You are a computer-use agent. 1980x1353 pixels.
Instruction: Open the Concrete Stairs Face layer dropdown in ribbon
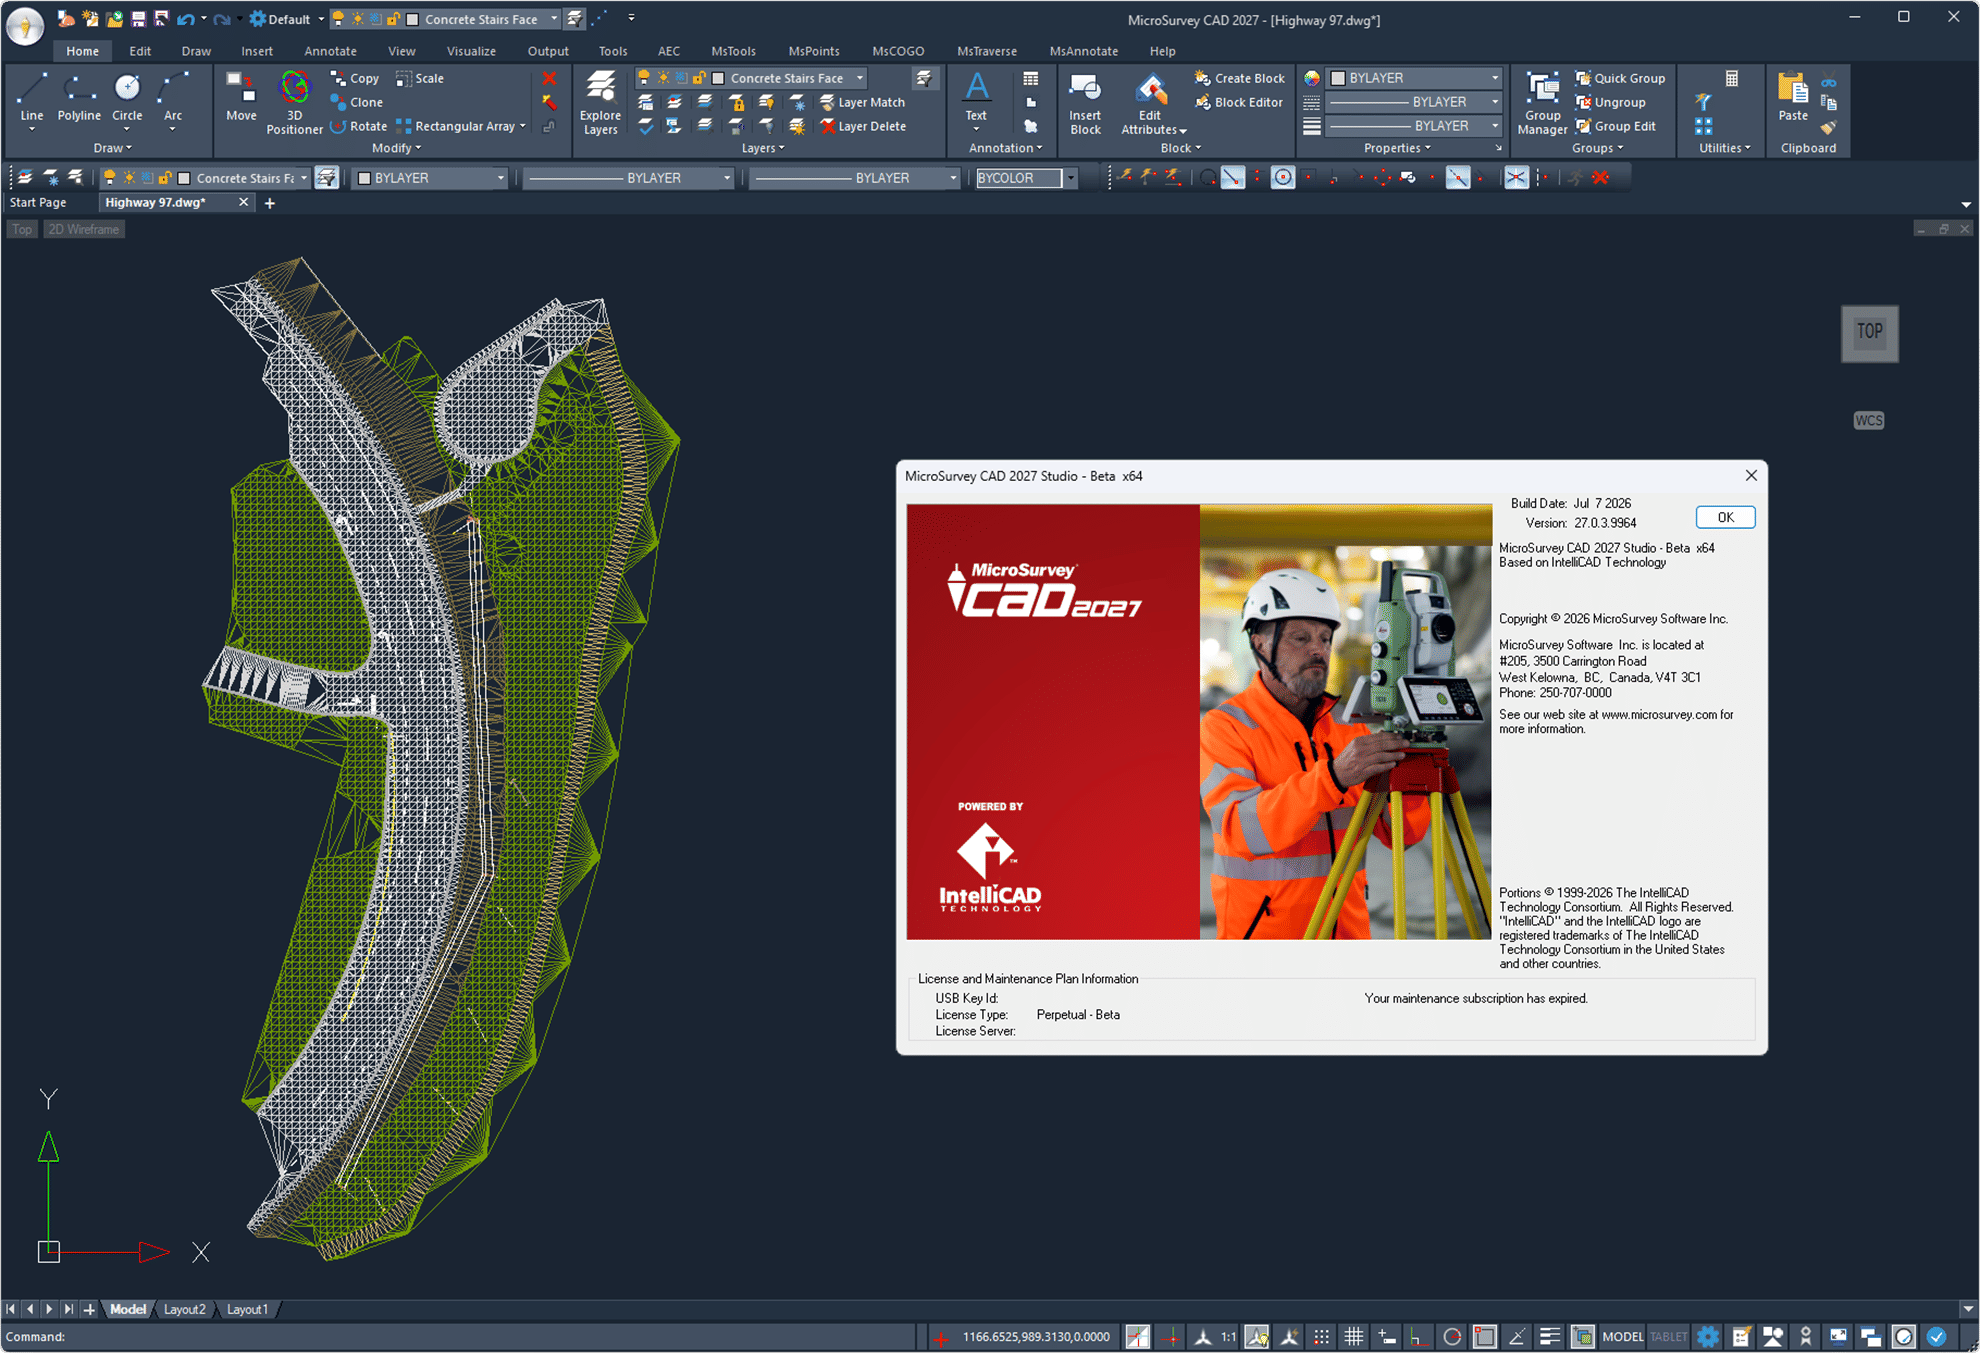(x=860, y=78)
